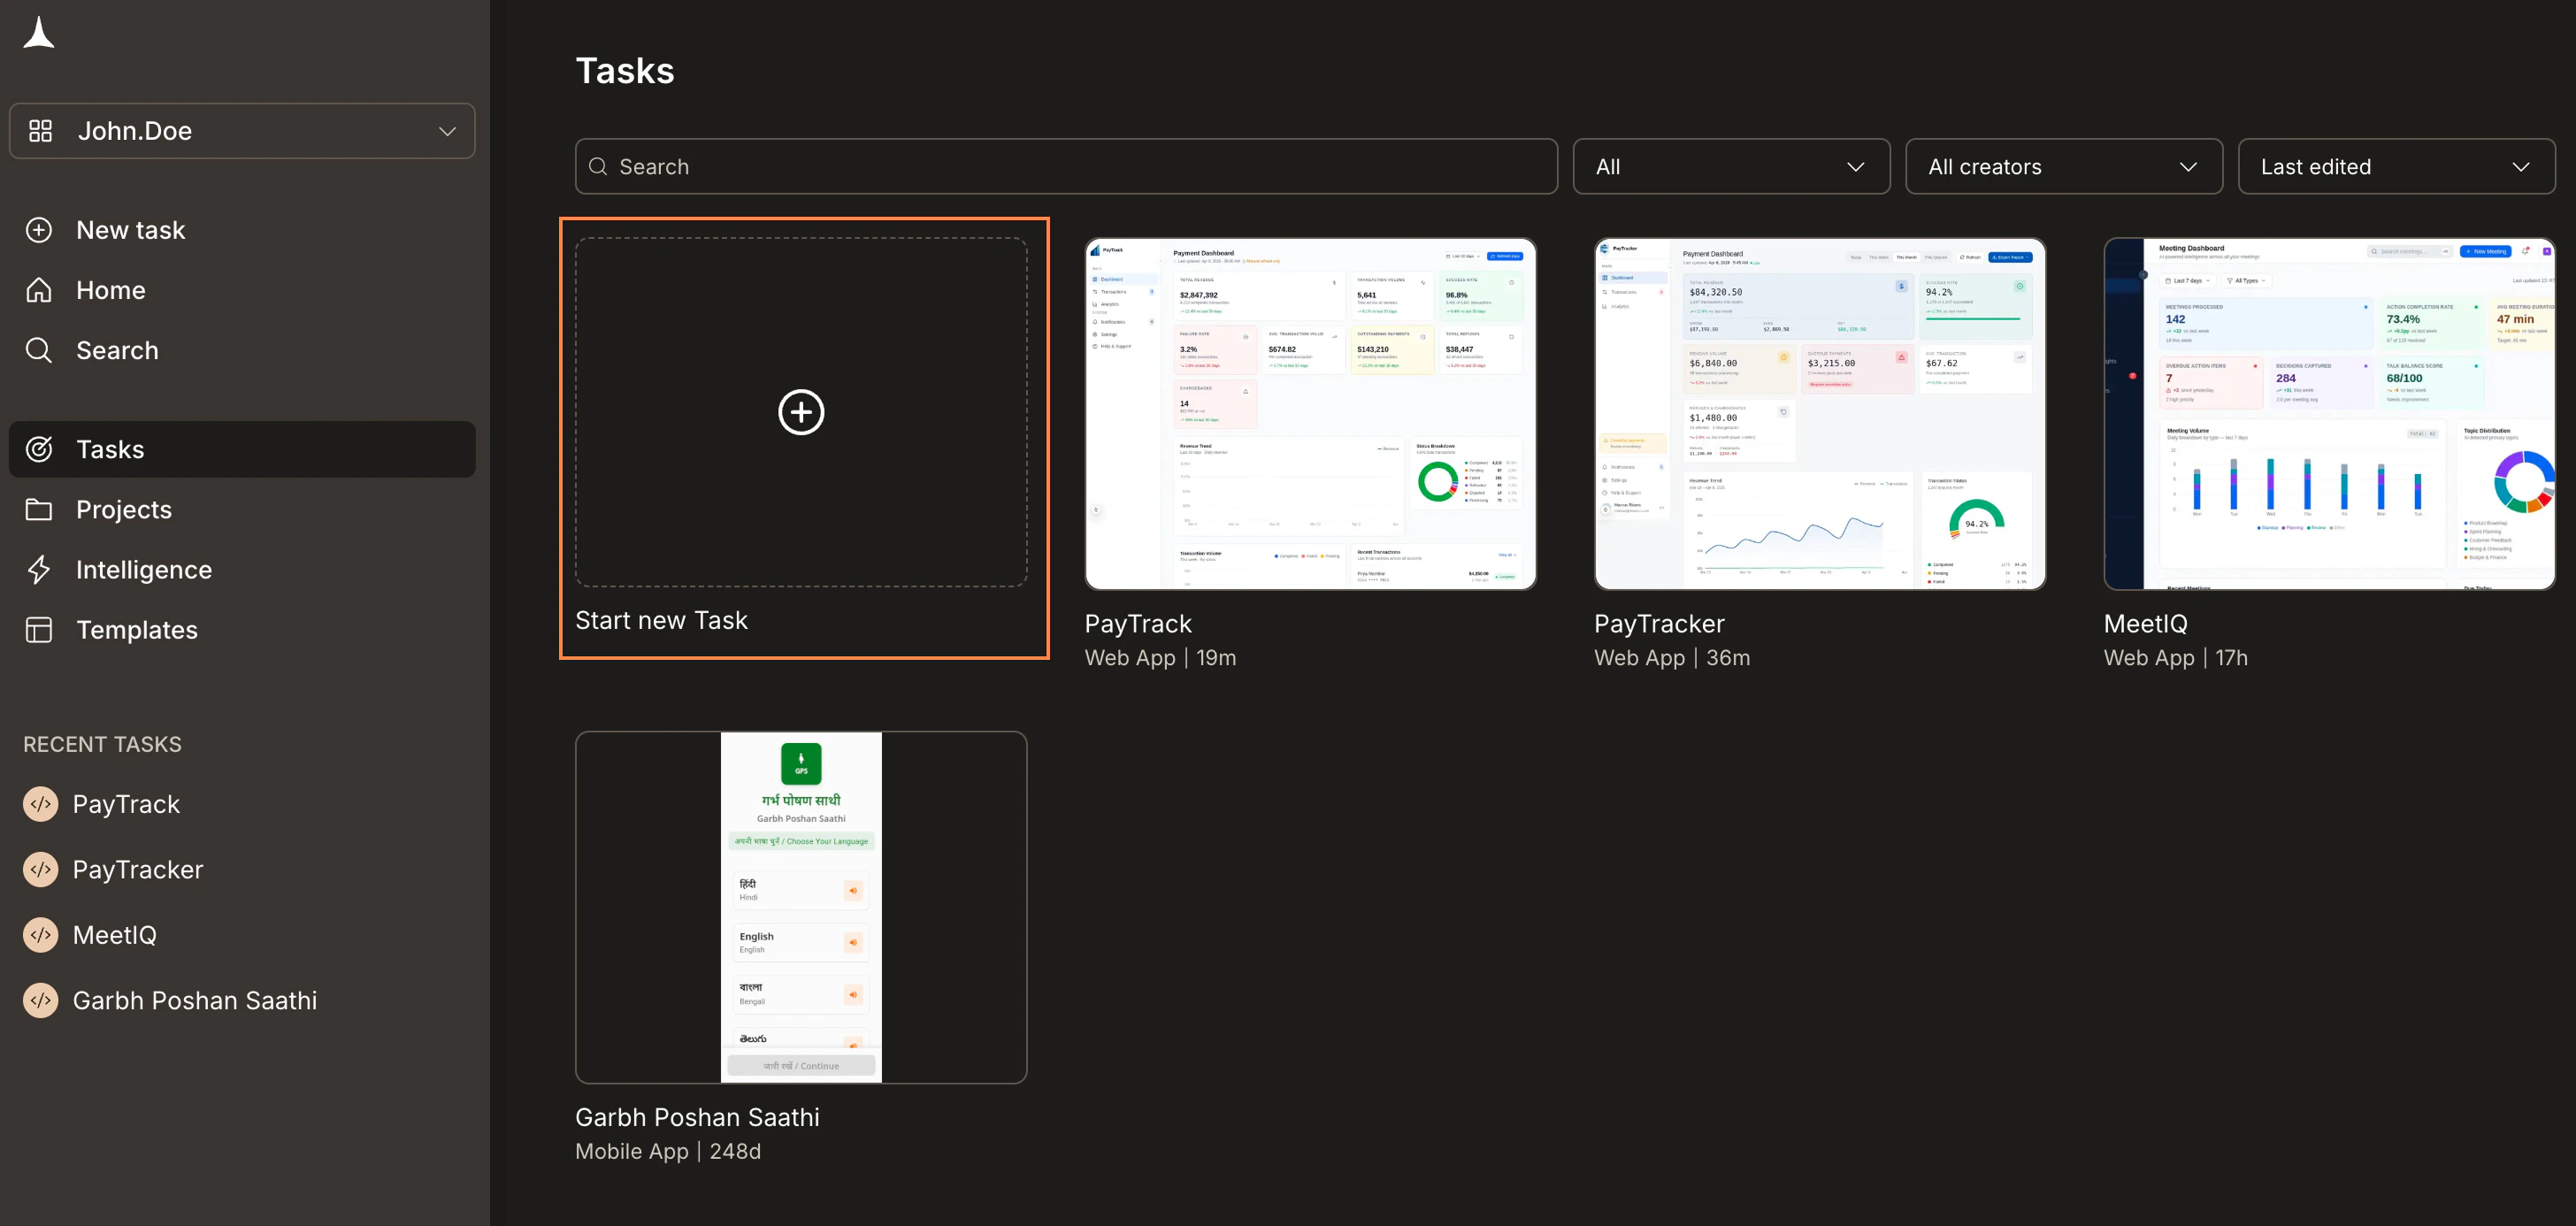Open MeetIQ in recent tasks
Image resolution: width=2576 pixels, height=1226 pixels.
(x=115, y=935)
